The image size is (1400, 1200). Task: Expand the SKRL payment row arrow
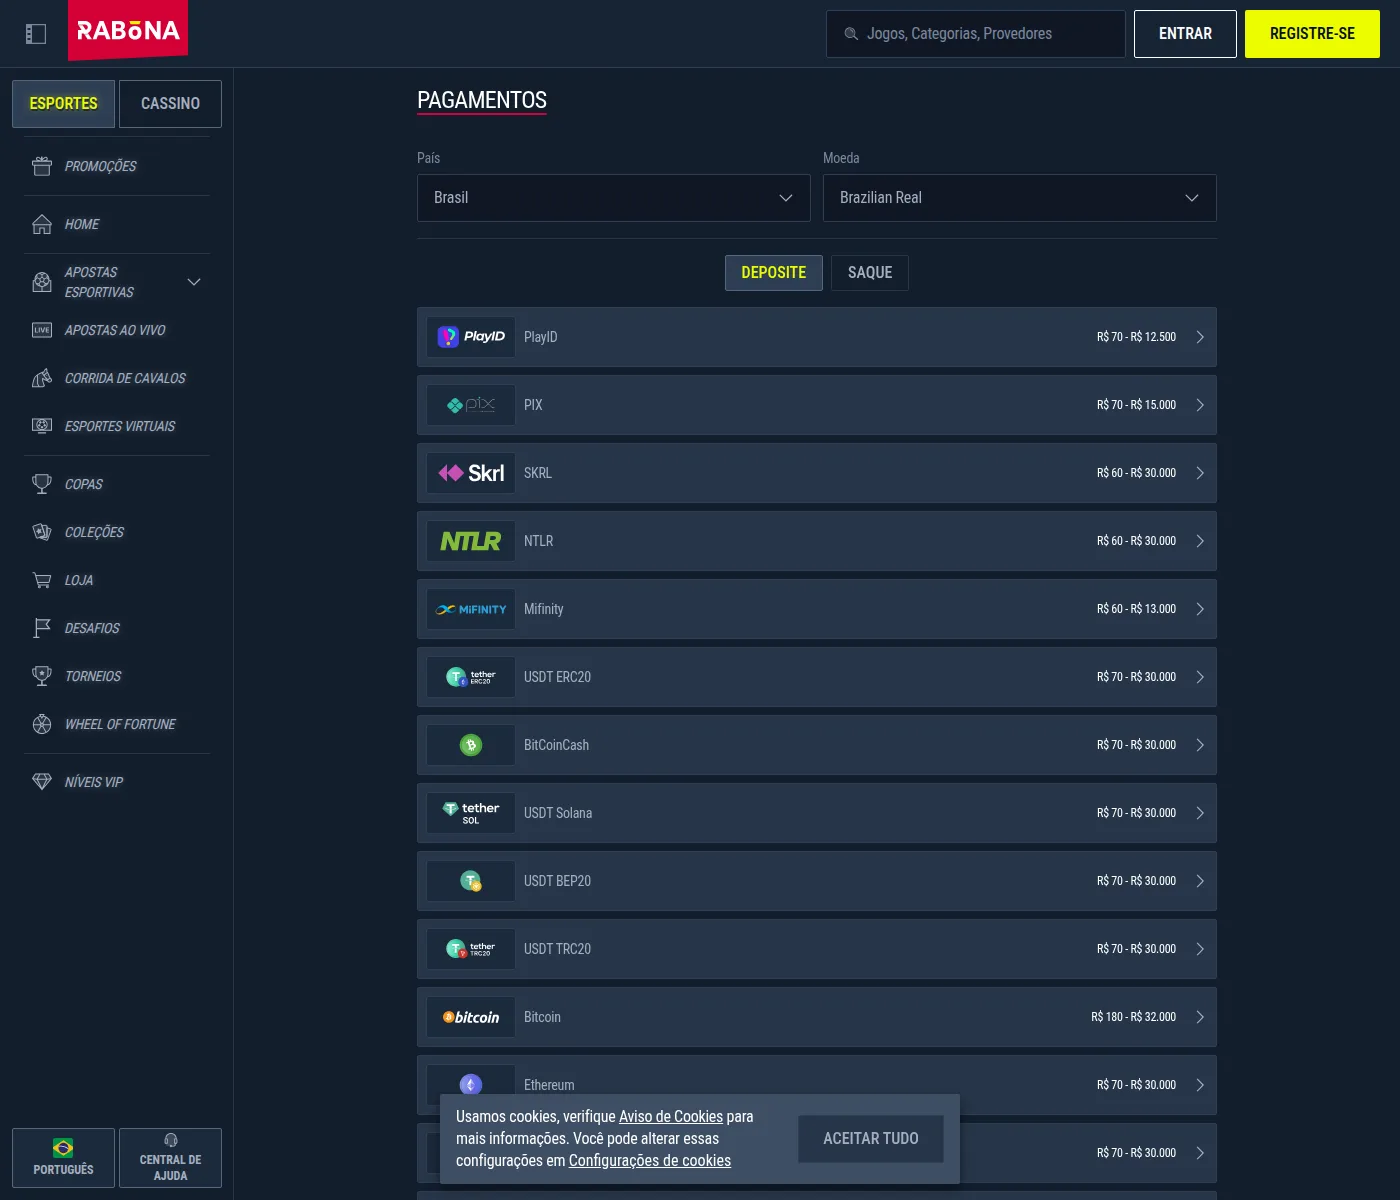tap(1200, 473)
